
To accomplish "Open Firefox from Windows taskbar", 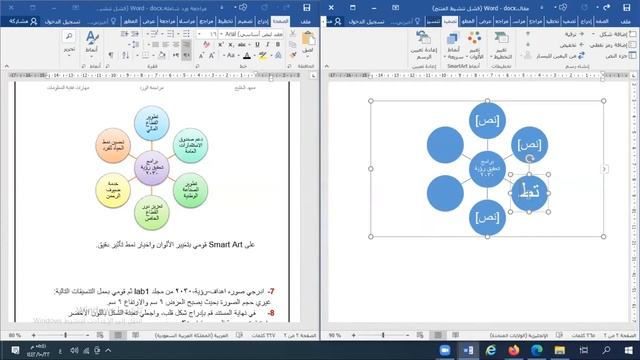I will (x=513, y=350).
